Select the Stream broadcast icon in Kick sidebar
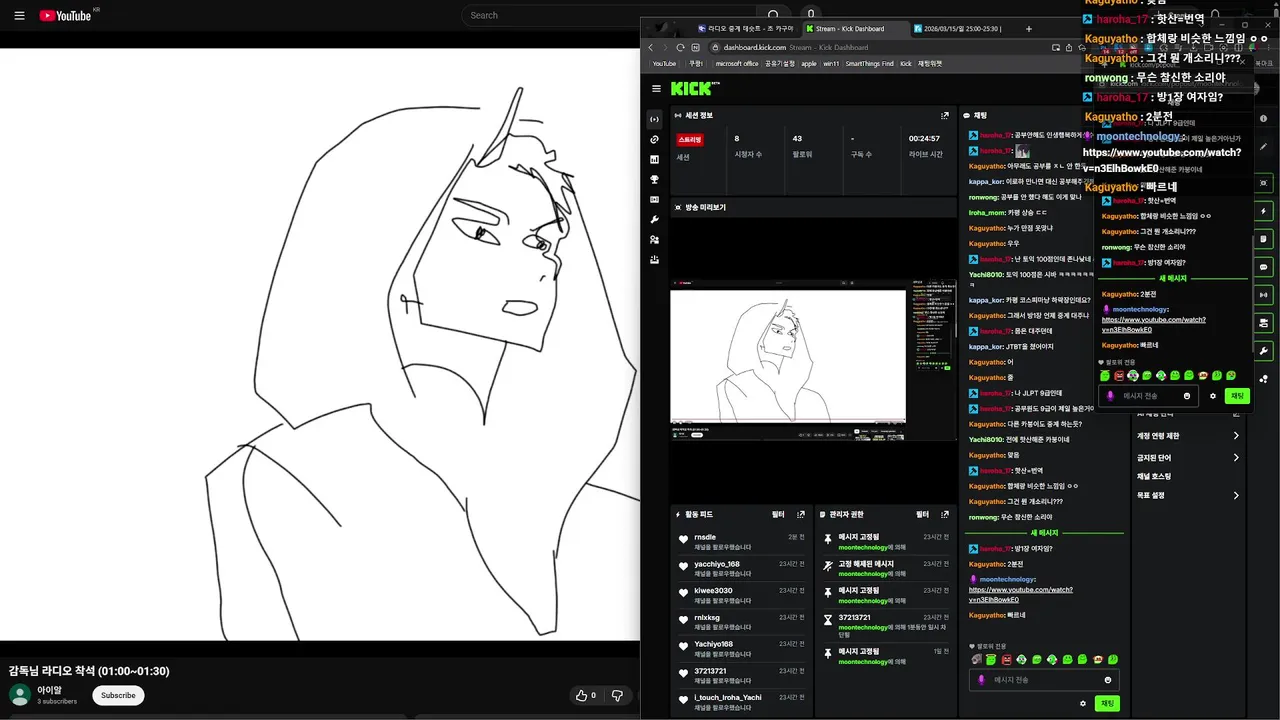 (x=654, y=118)
